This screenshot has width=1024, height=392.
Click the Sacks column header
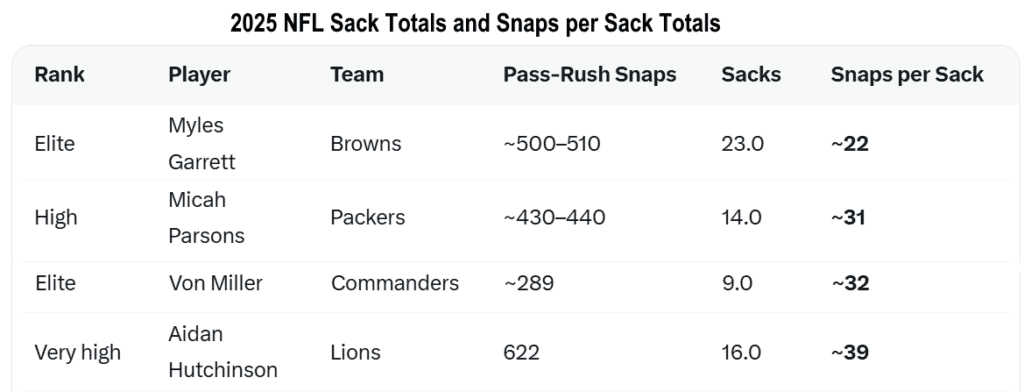(x=751, y=74)
